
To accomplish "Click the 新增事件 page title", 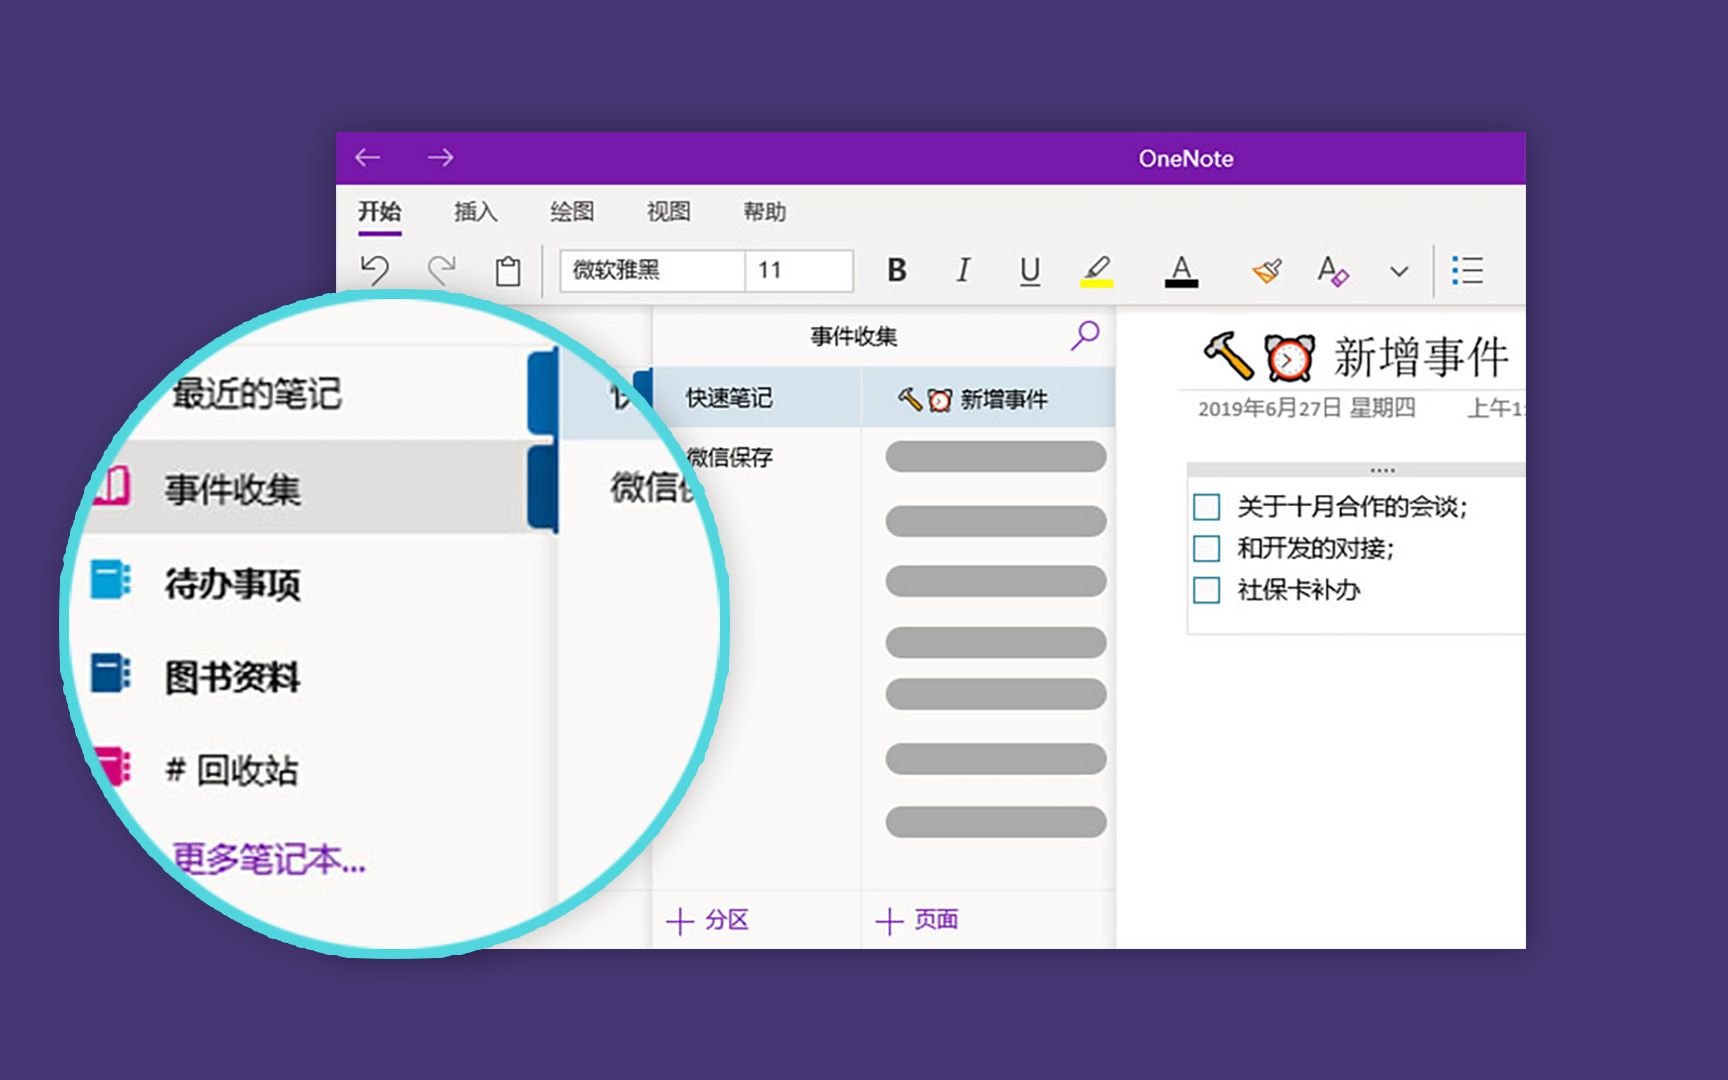I will pos(1421,357).
